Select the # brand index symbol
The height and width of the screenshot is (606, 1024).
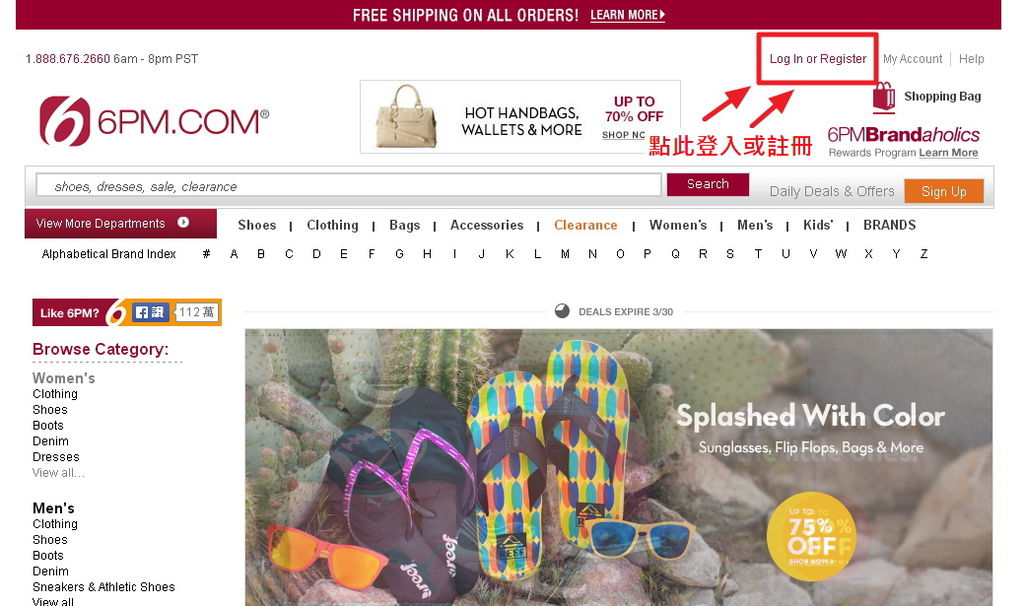(x=206, y=254)
